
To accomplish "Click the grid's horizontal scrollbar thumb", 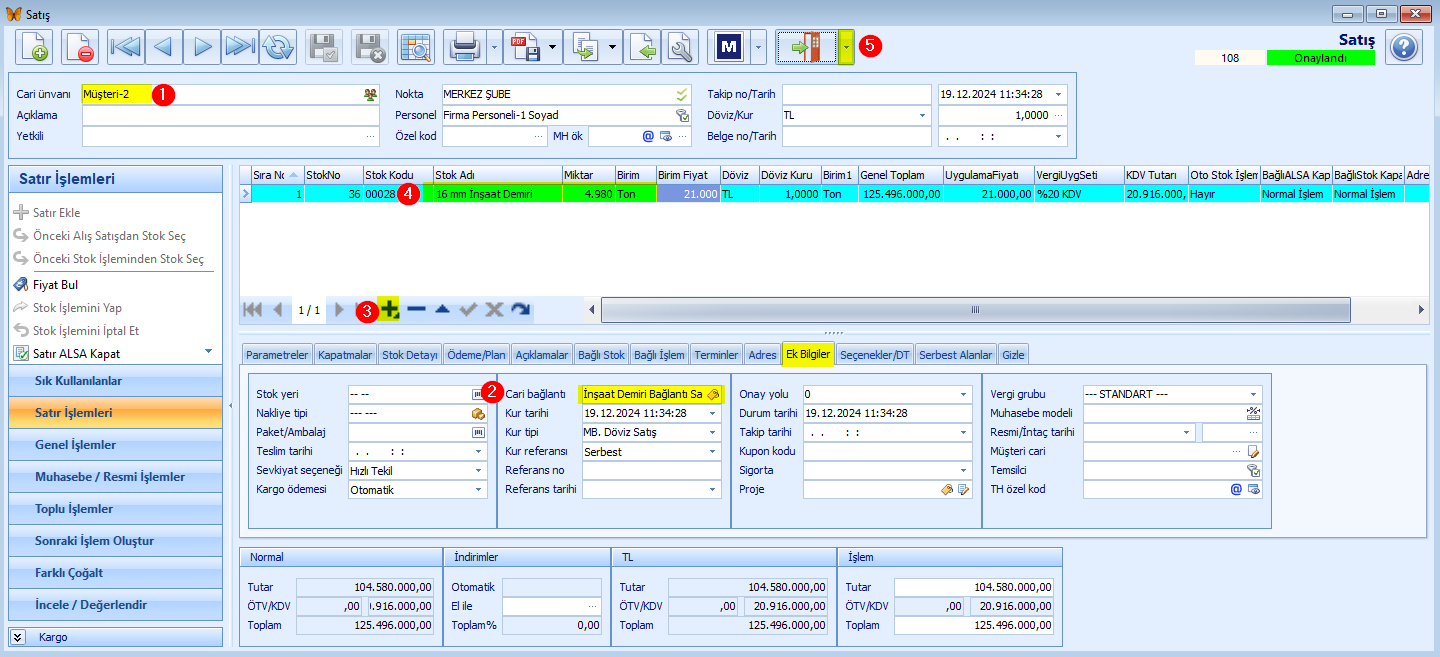I will [x=974, y=310].
